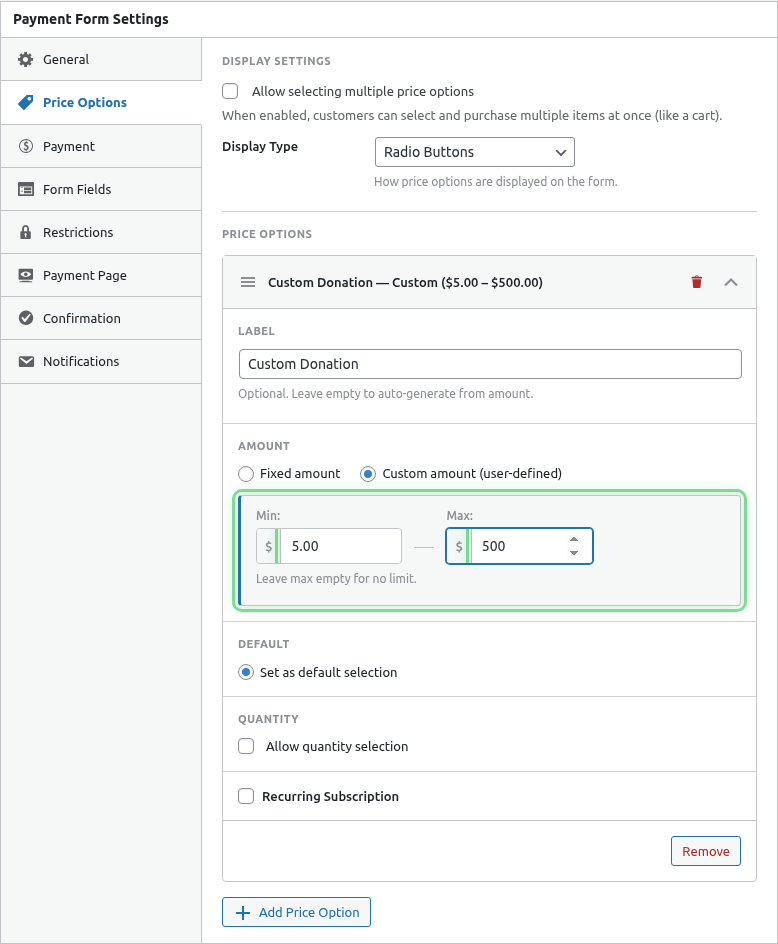
Task: Click the Payment dollar icon
Action: pyautogui.click(x=24, y=146)
